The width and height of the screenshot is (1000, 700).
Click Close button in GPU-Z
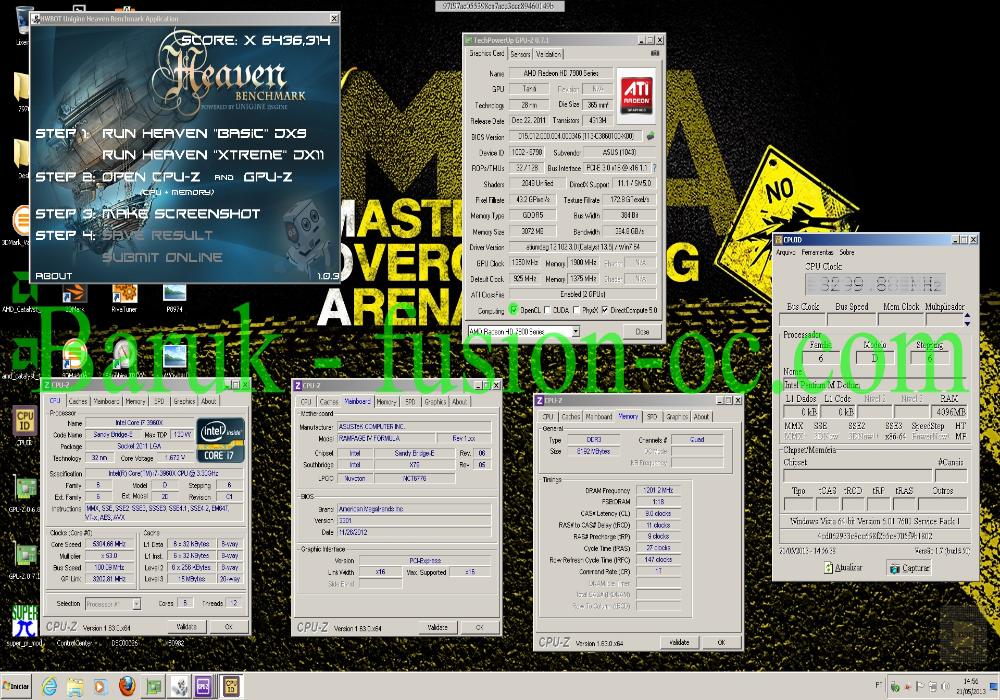coord(642,332)
